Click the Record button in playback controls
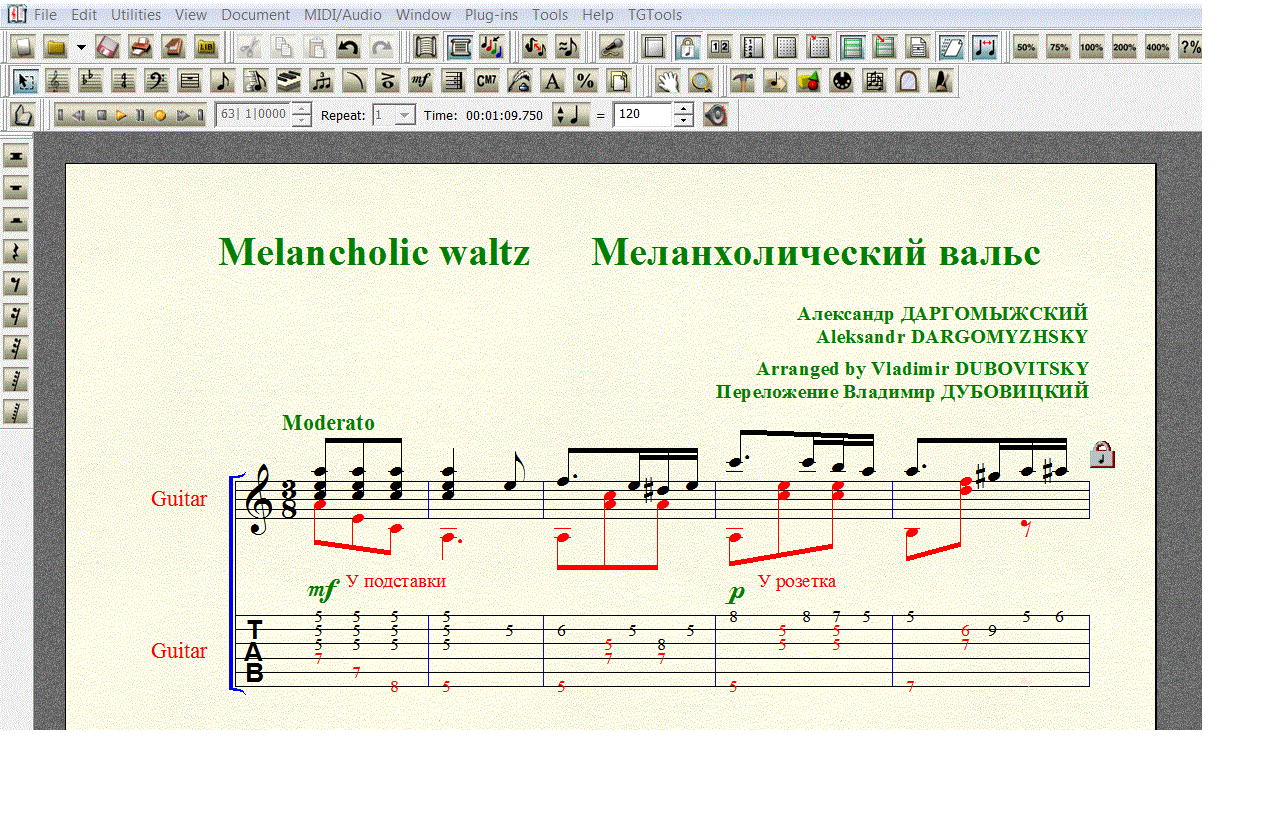This screenshot has height=817, width=1274. [x=159, y=115]
